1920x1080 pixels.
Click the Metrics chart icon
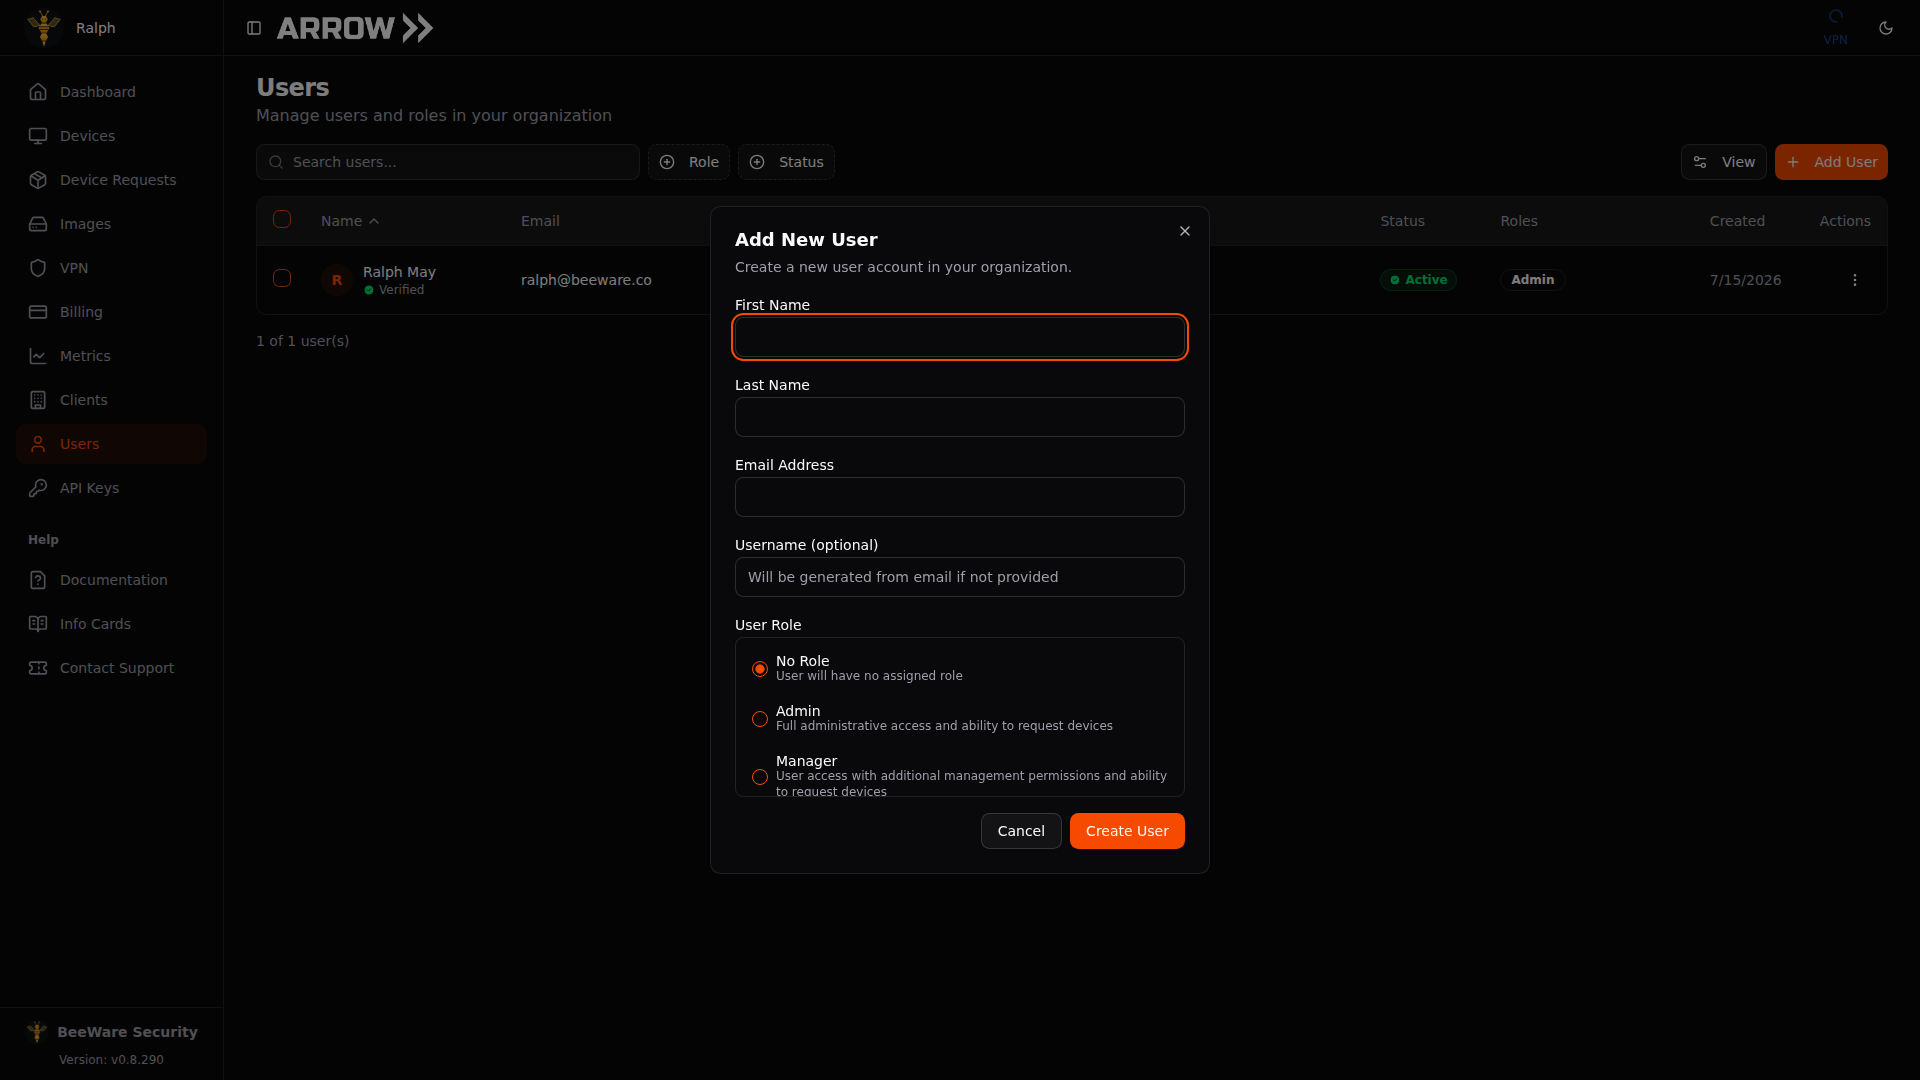pos(38,356)
